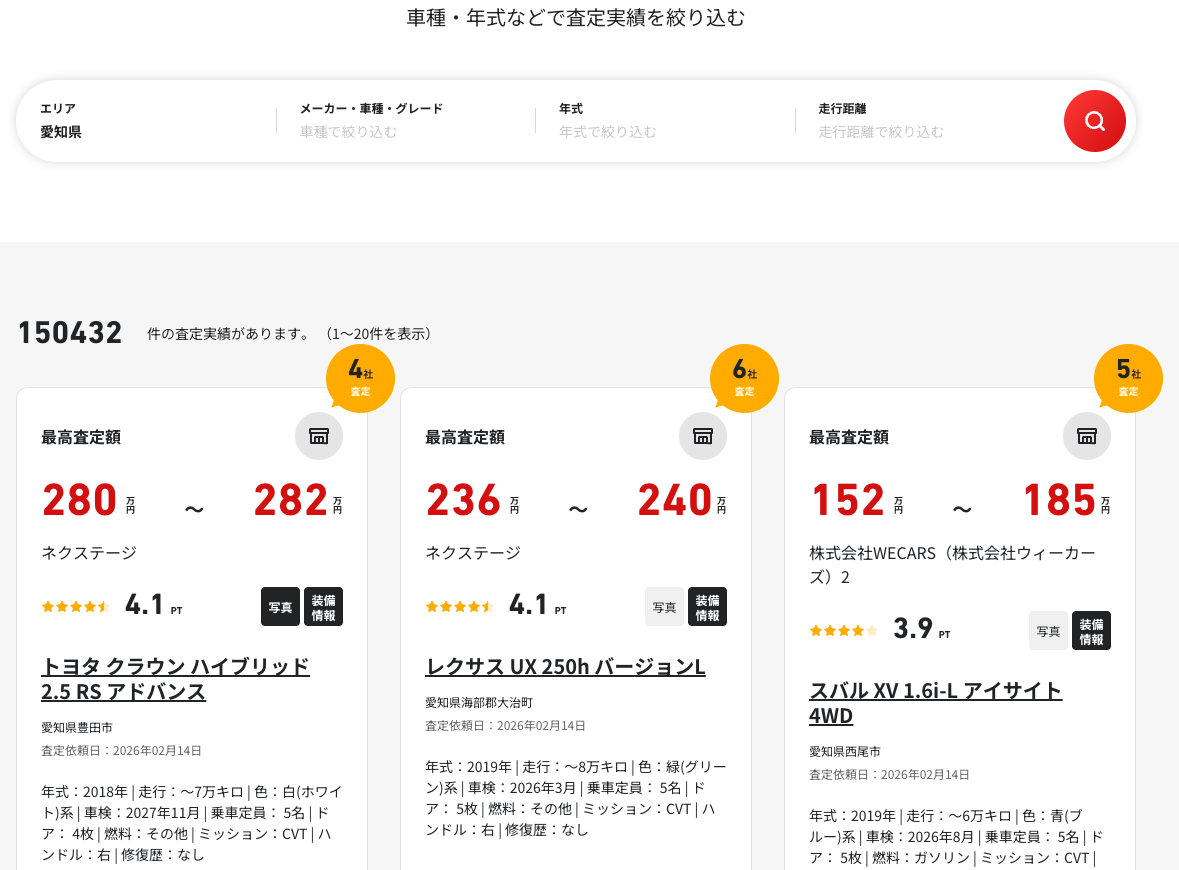Open the エリア dropdown showing 愛知県
Image resolution: width=1179 pixels, height=870 pixels.
click(145, 121)
